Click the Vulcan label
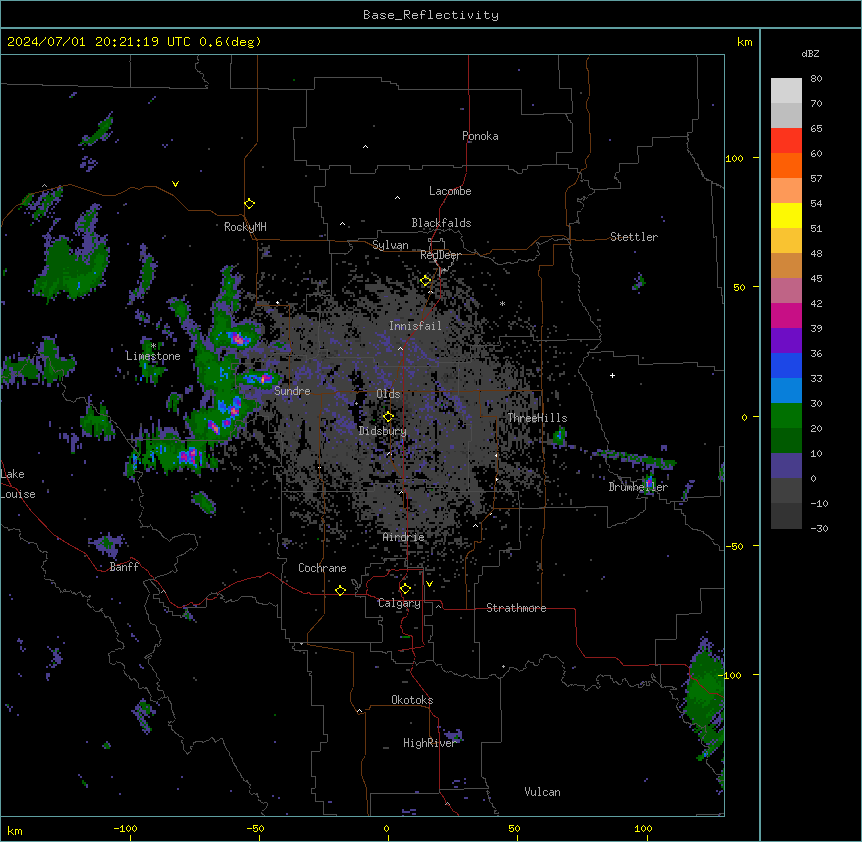 point(543,792)
